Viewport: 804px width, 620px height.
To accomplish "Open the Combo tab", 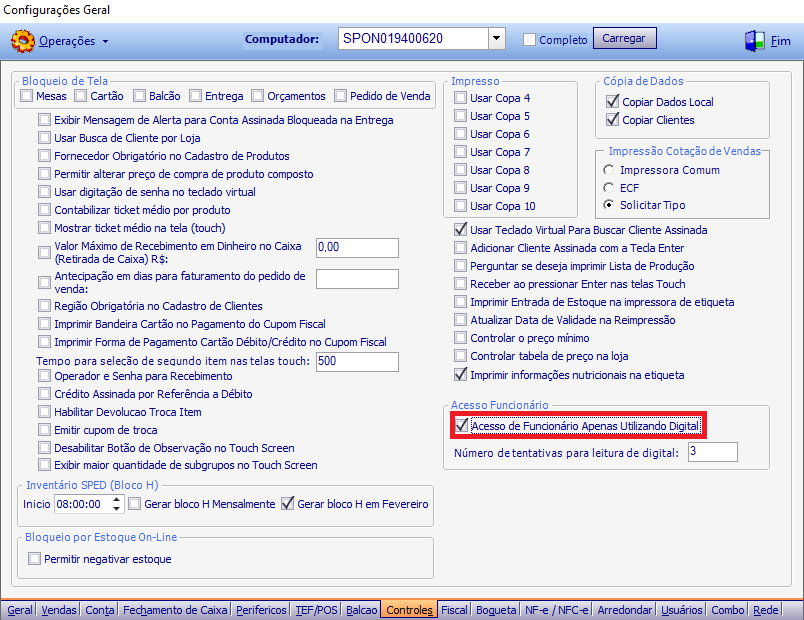I will tap(728, 610).
